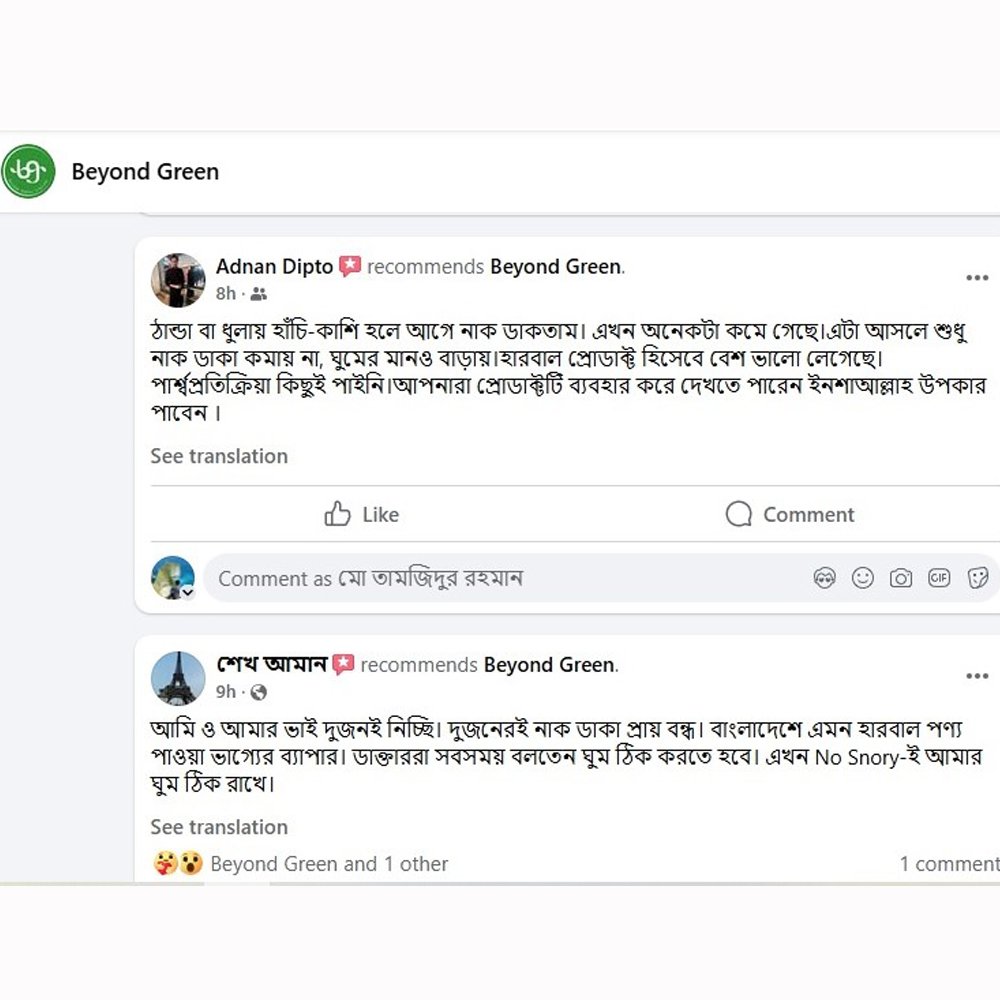Click 'See translation' on Adnan Dipto's post
This screenshot has height=1000, width=1000.
pos(219,456)
